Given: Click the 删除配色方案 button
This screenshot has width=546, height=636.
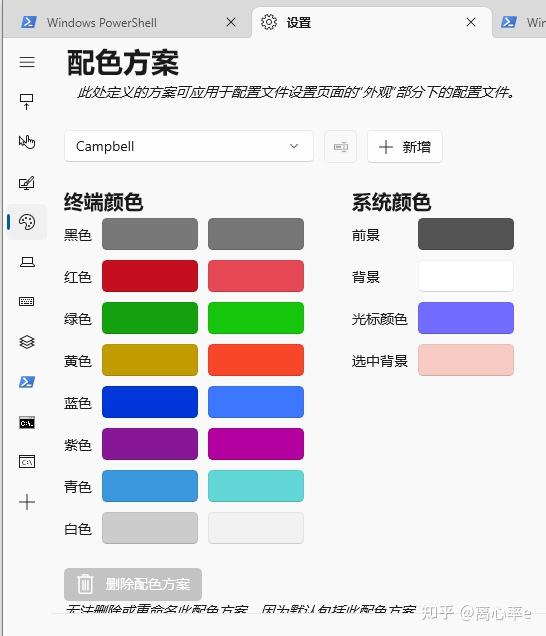Looking at the screenshot, I should click(x=133, y=584).
